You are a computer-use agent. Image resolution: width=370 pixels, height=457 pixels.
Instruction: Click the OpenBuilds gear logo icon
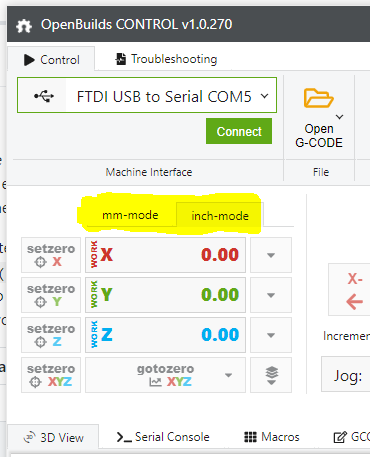click(x=24, y=26)
